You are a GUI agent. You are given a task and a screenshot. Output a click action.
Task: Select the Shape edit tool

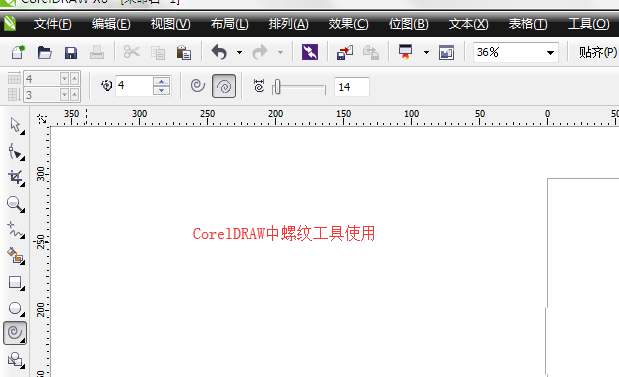[x=16, y=152]
